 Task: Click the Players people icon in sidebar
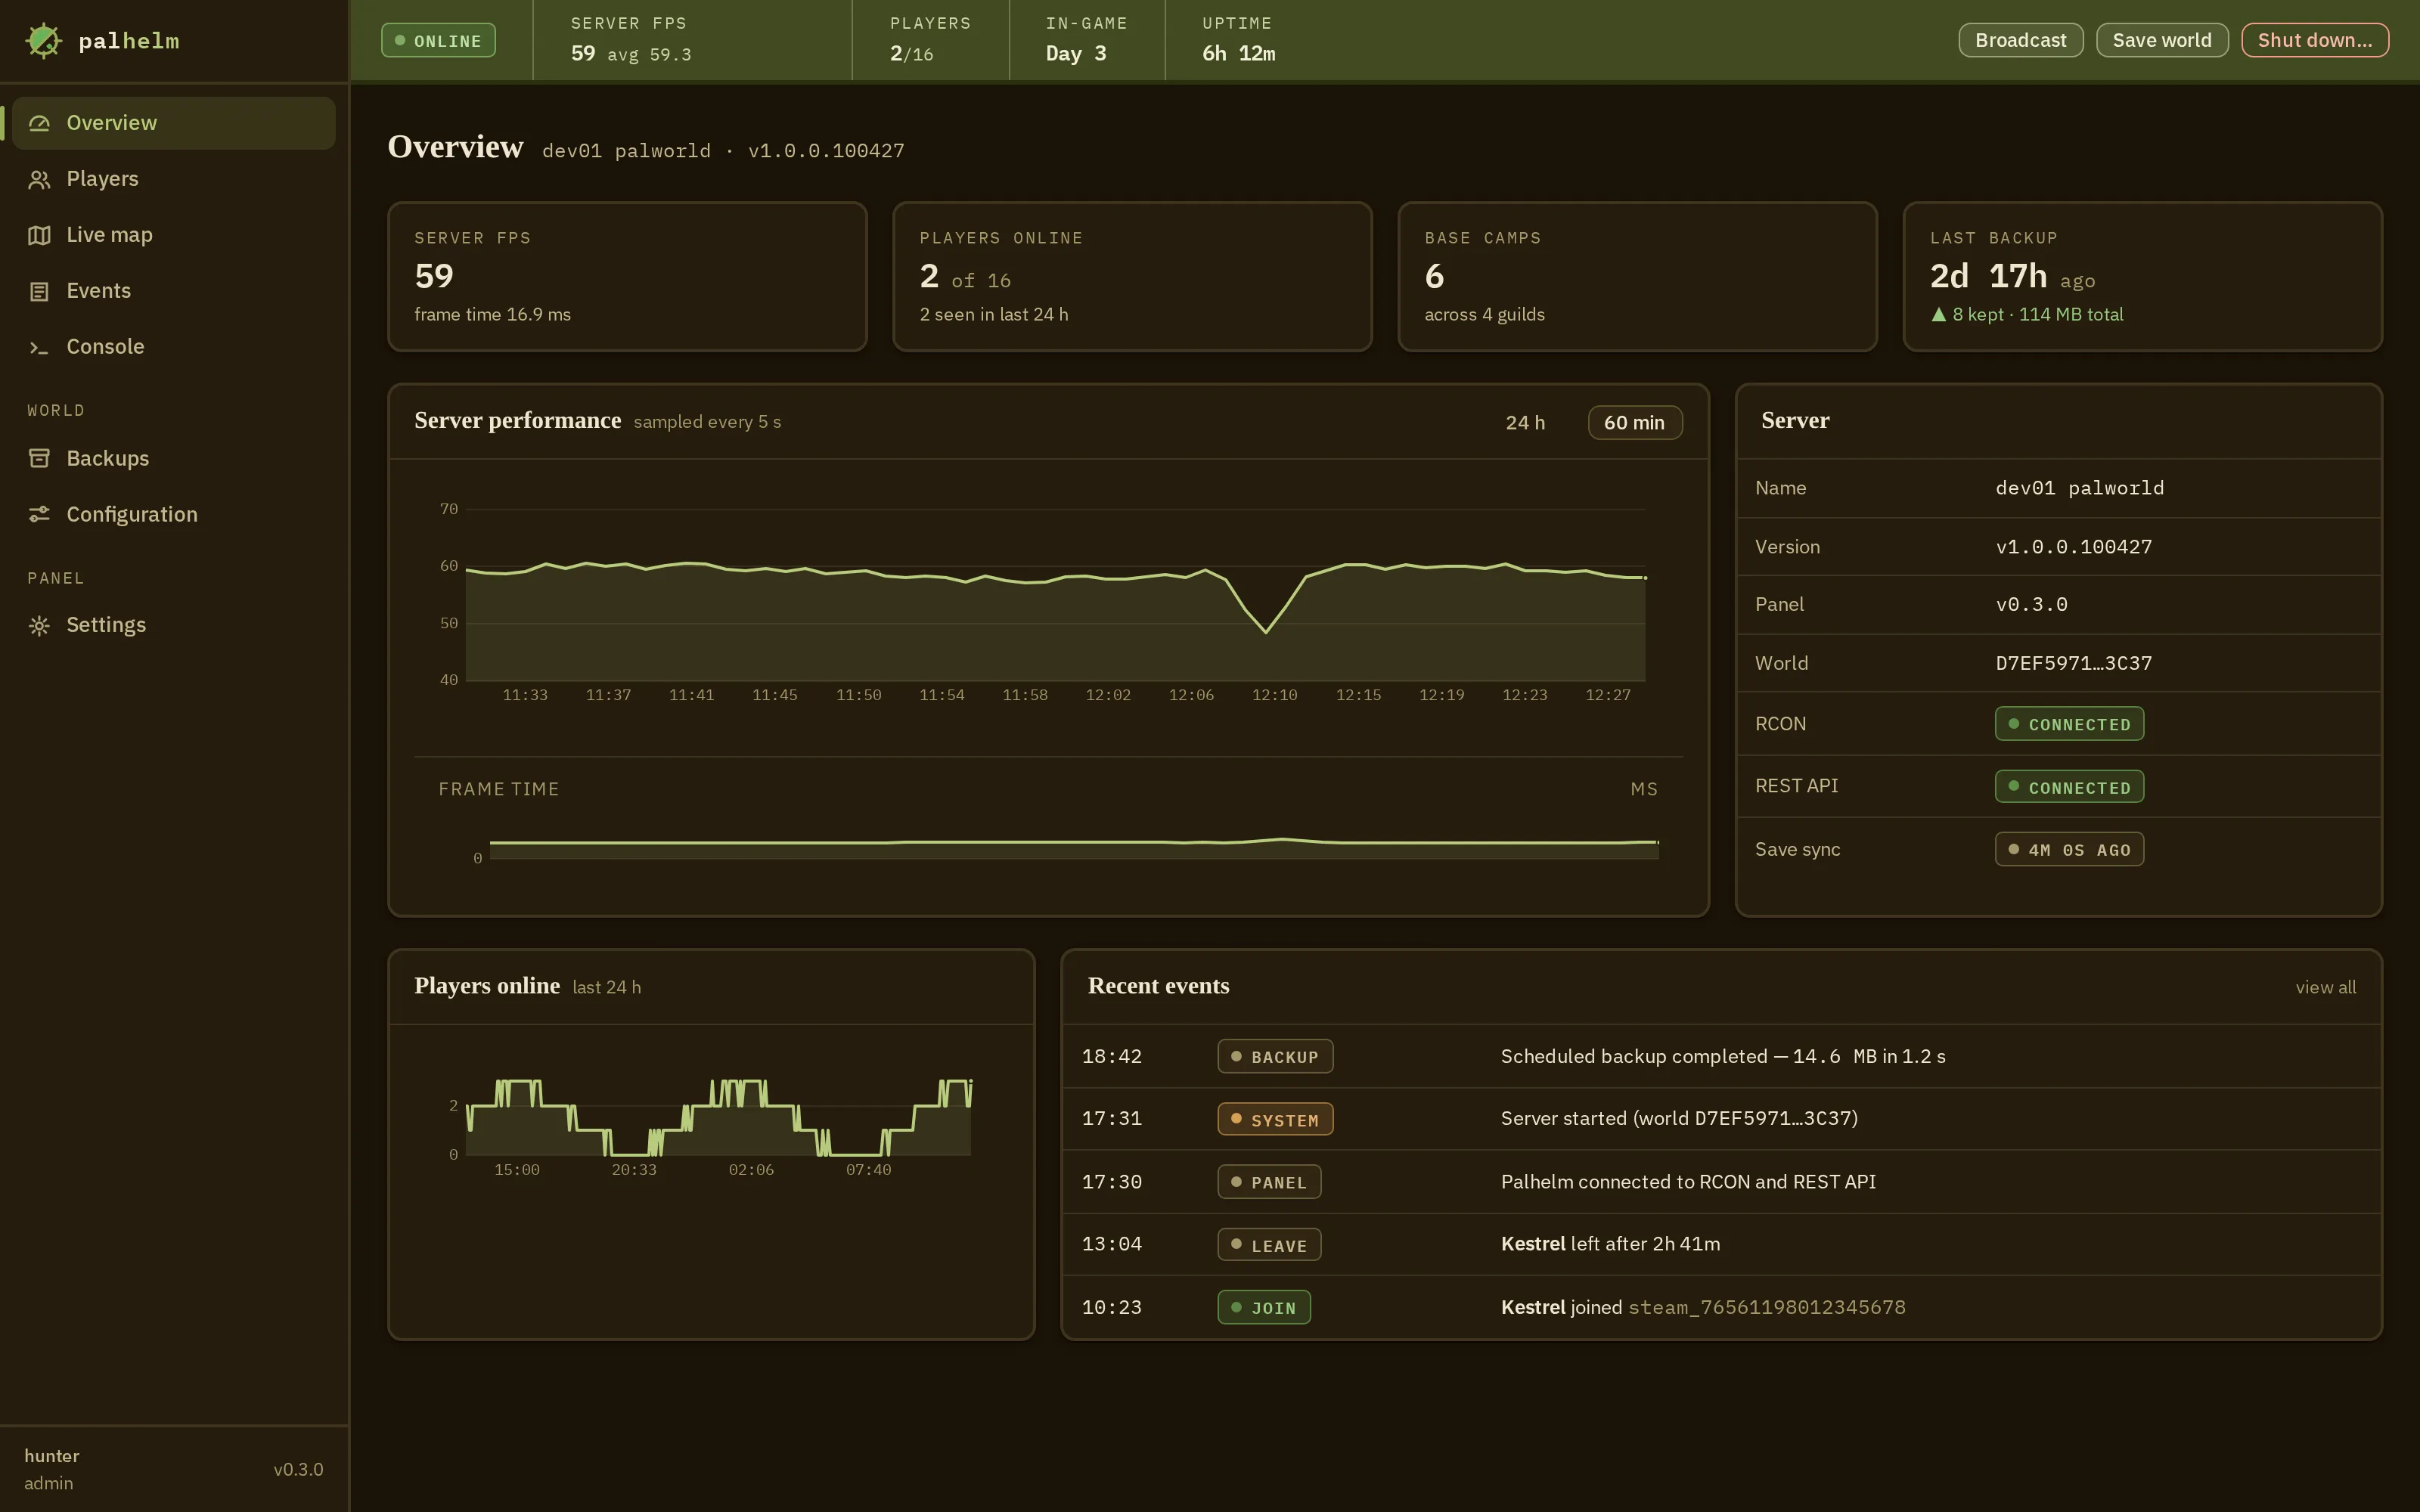[39, 179]
